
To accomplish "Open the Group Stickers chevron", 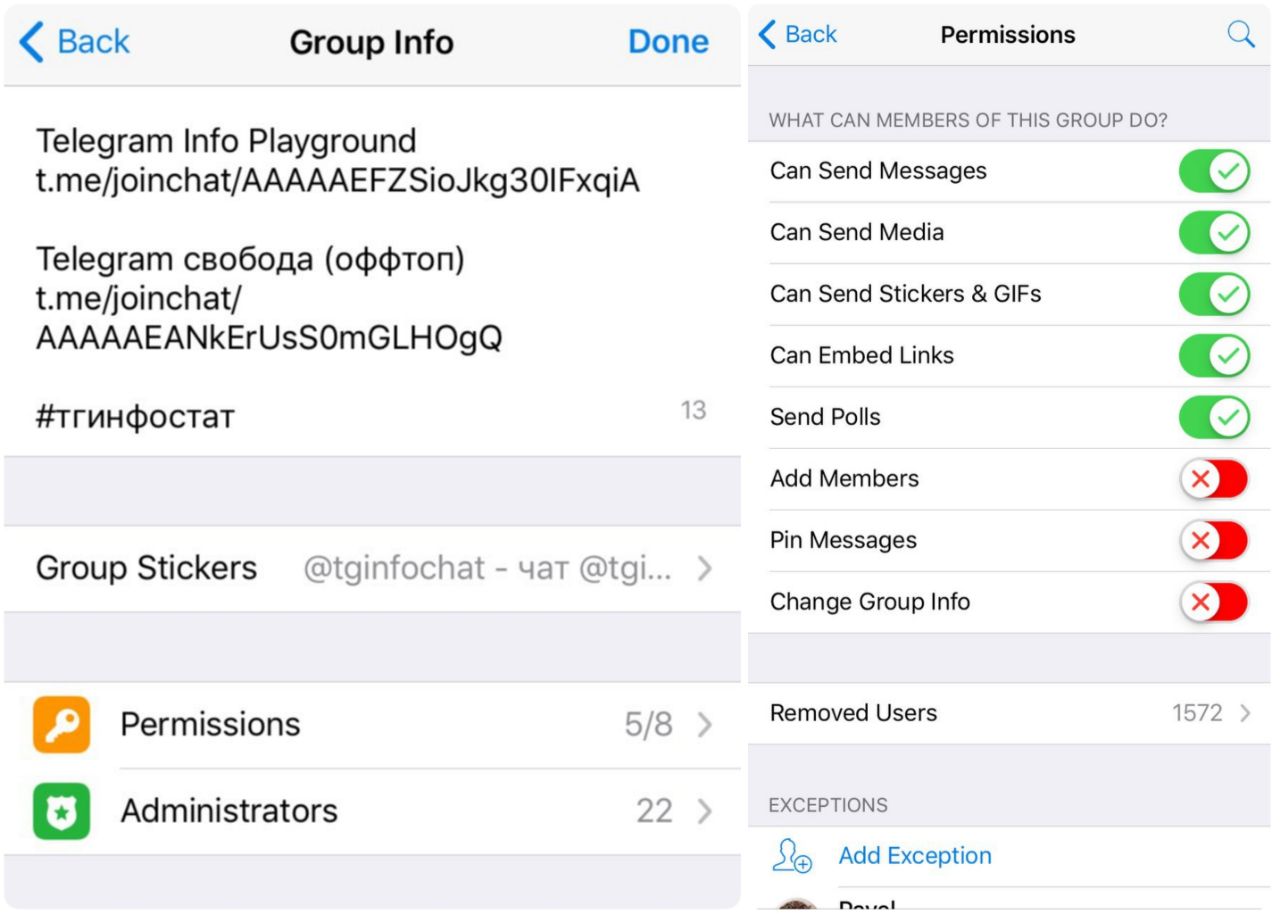I will pyautogui.click(x=705, y=569).
